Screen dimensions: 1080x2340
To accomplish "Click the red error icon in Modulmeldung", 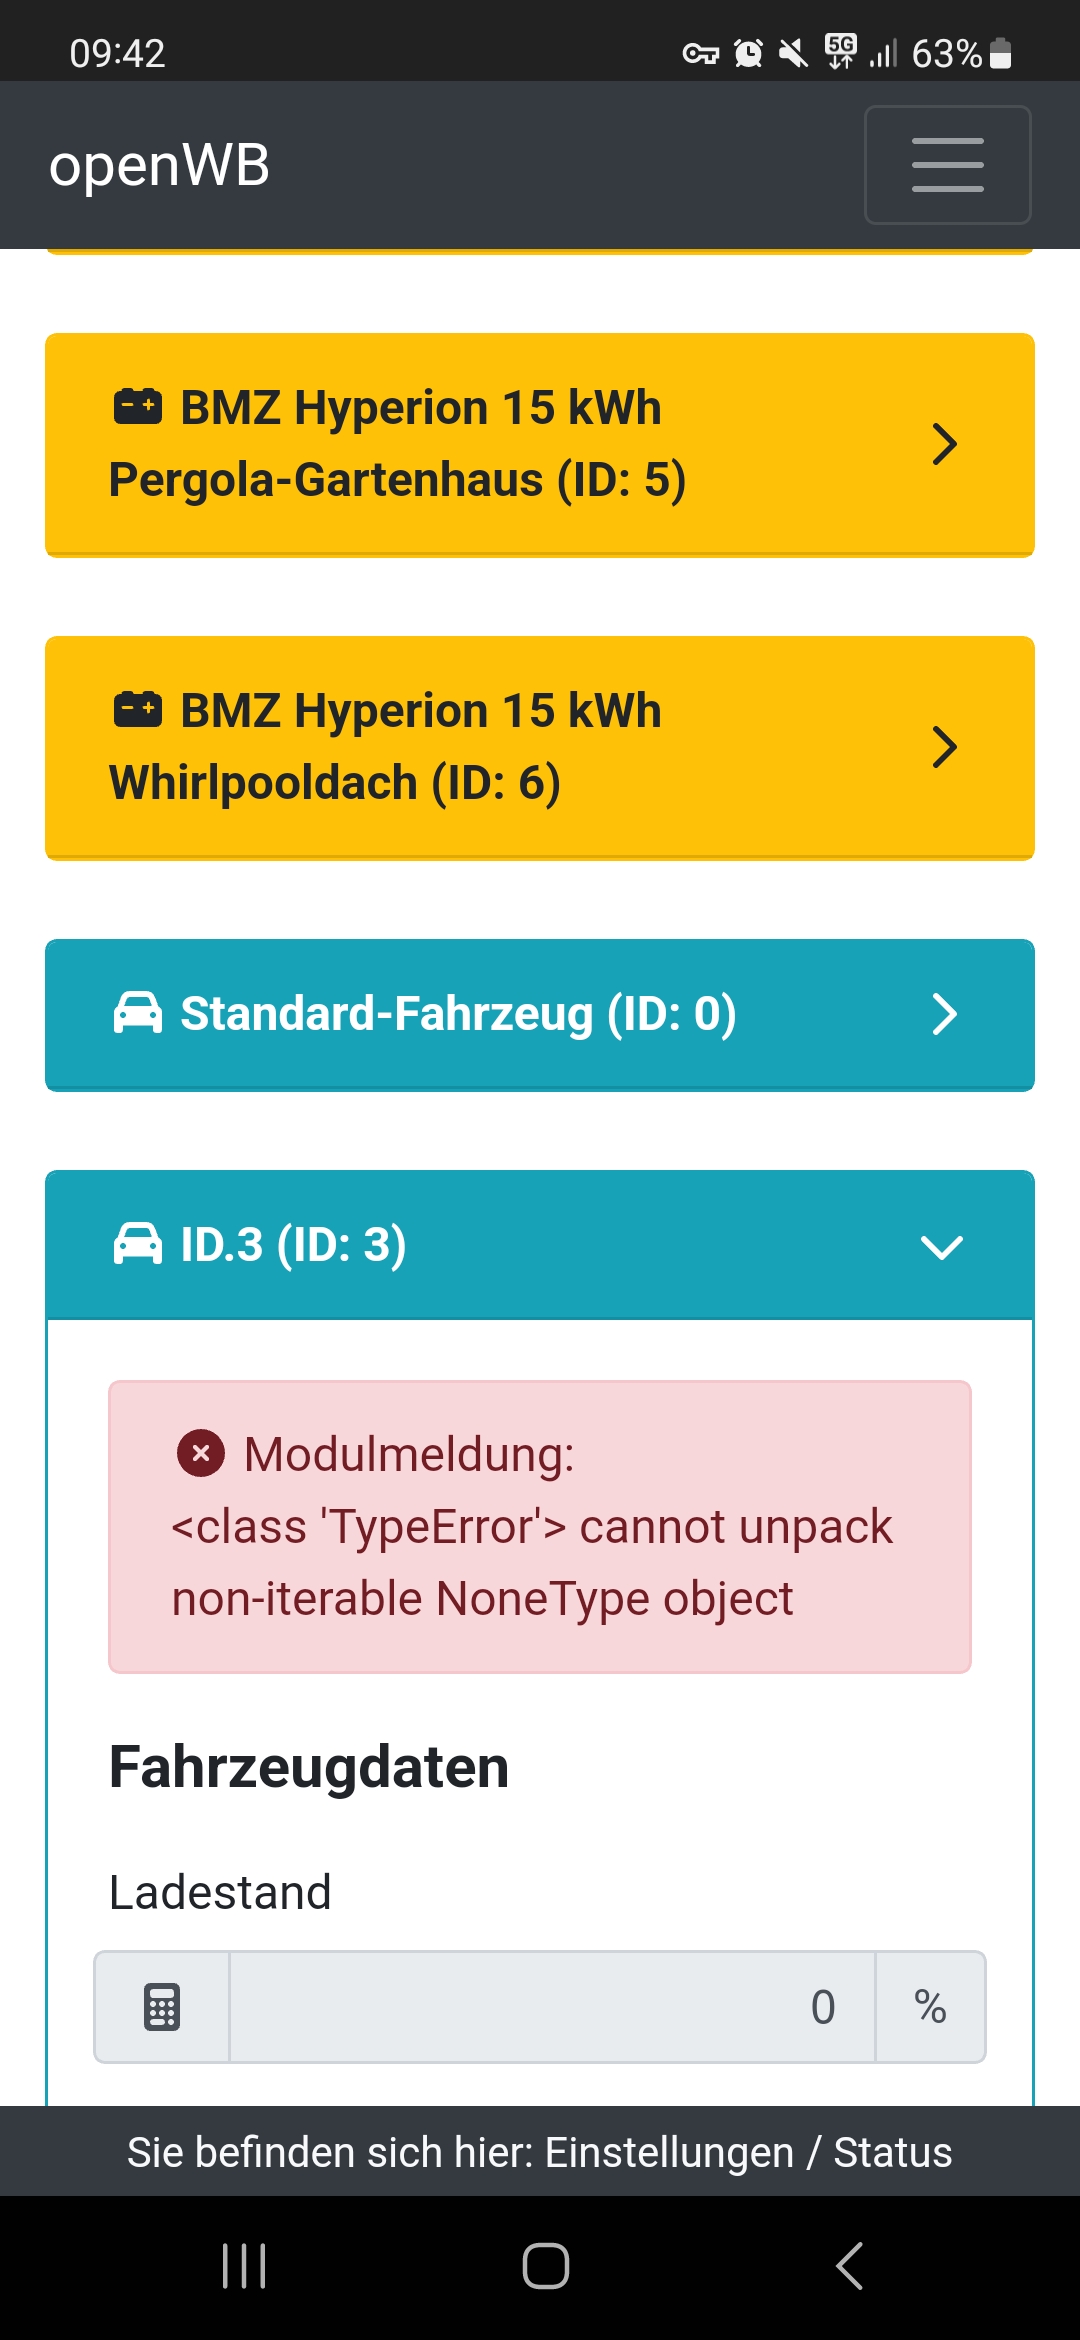I will click(x=201, y=1453).
